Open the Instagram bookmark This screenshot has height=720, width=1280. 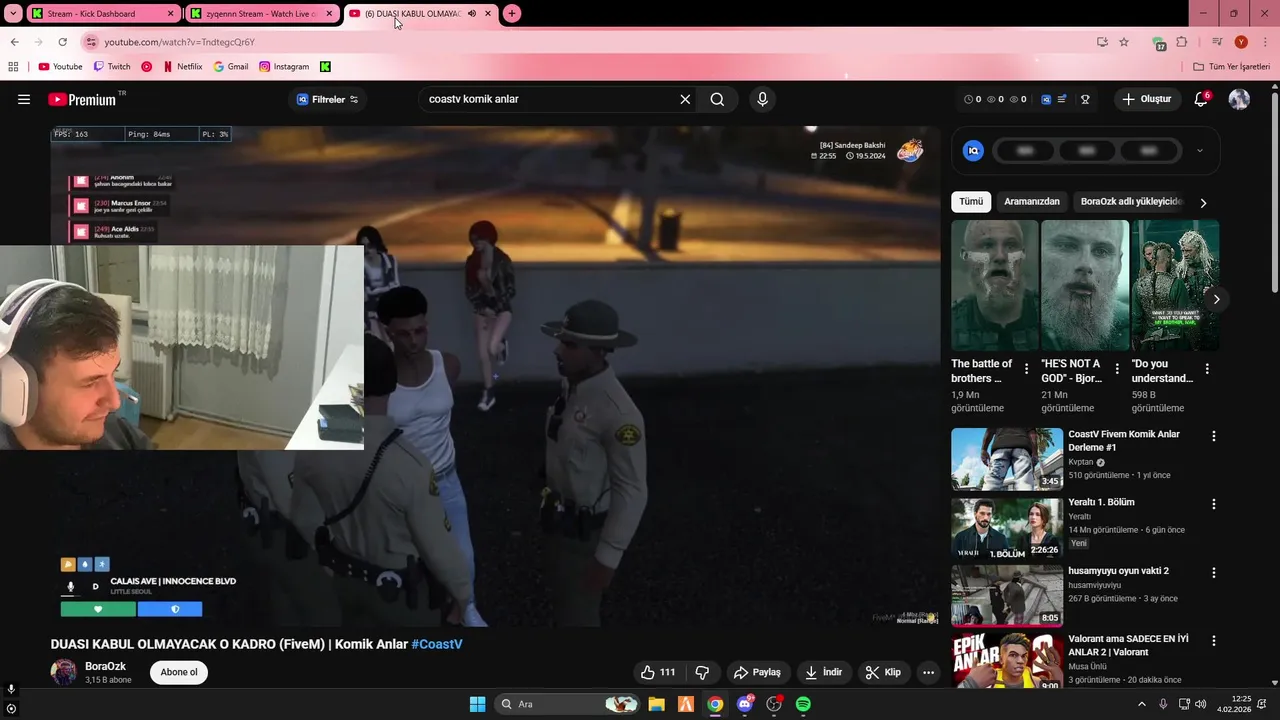click(x=284, y=67)
